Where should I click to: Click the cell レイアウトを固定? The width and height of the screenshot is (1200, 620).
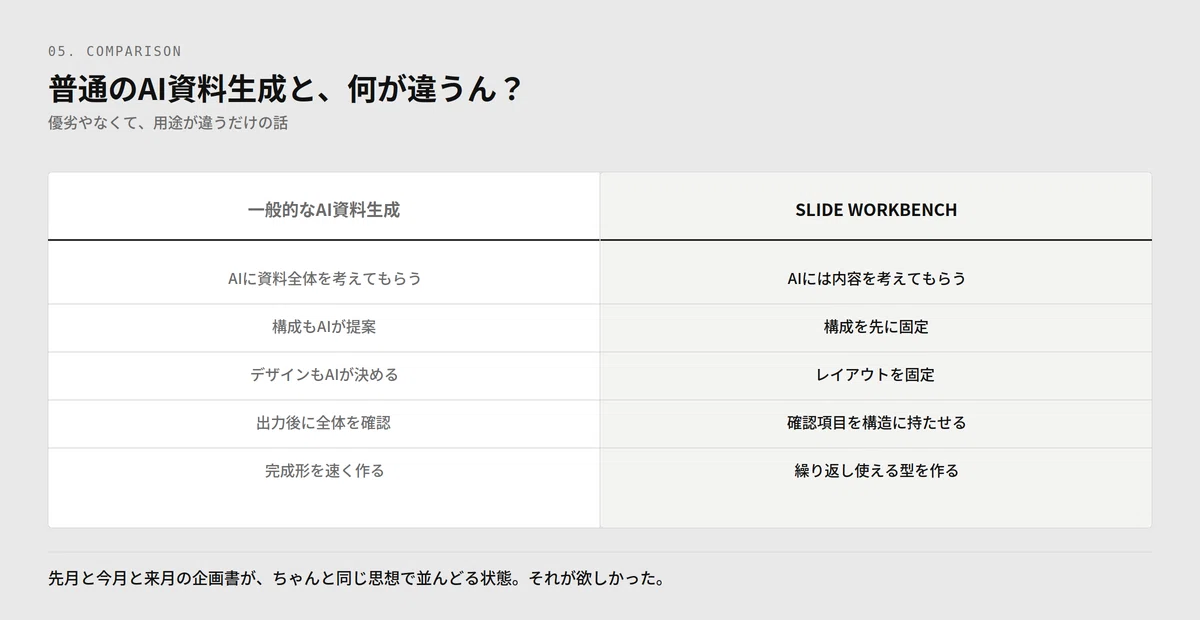point(876,375)
